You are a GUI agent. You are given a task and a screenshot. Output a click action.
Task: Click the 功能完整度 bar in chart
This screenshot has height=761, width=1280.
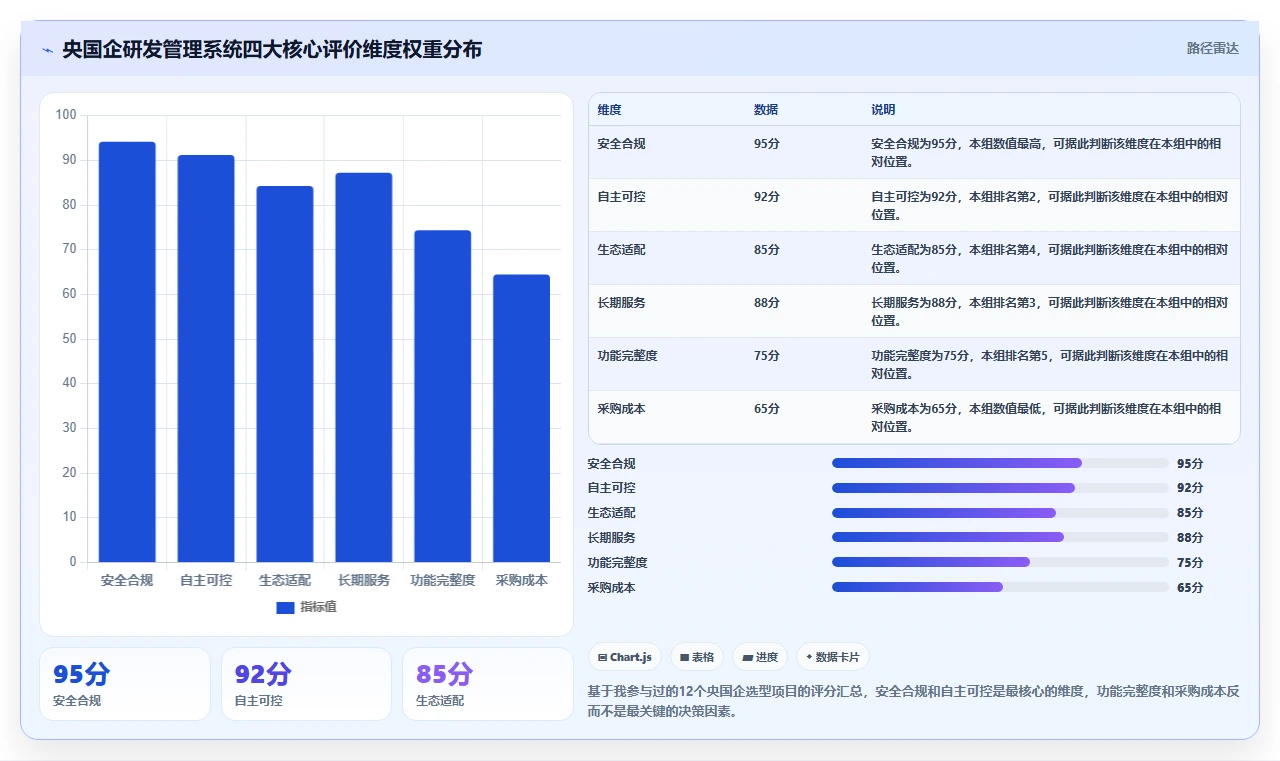point(443,396)
